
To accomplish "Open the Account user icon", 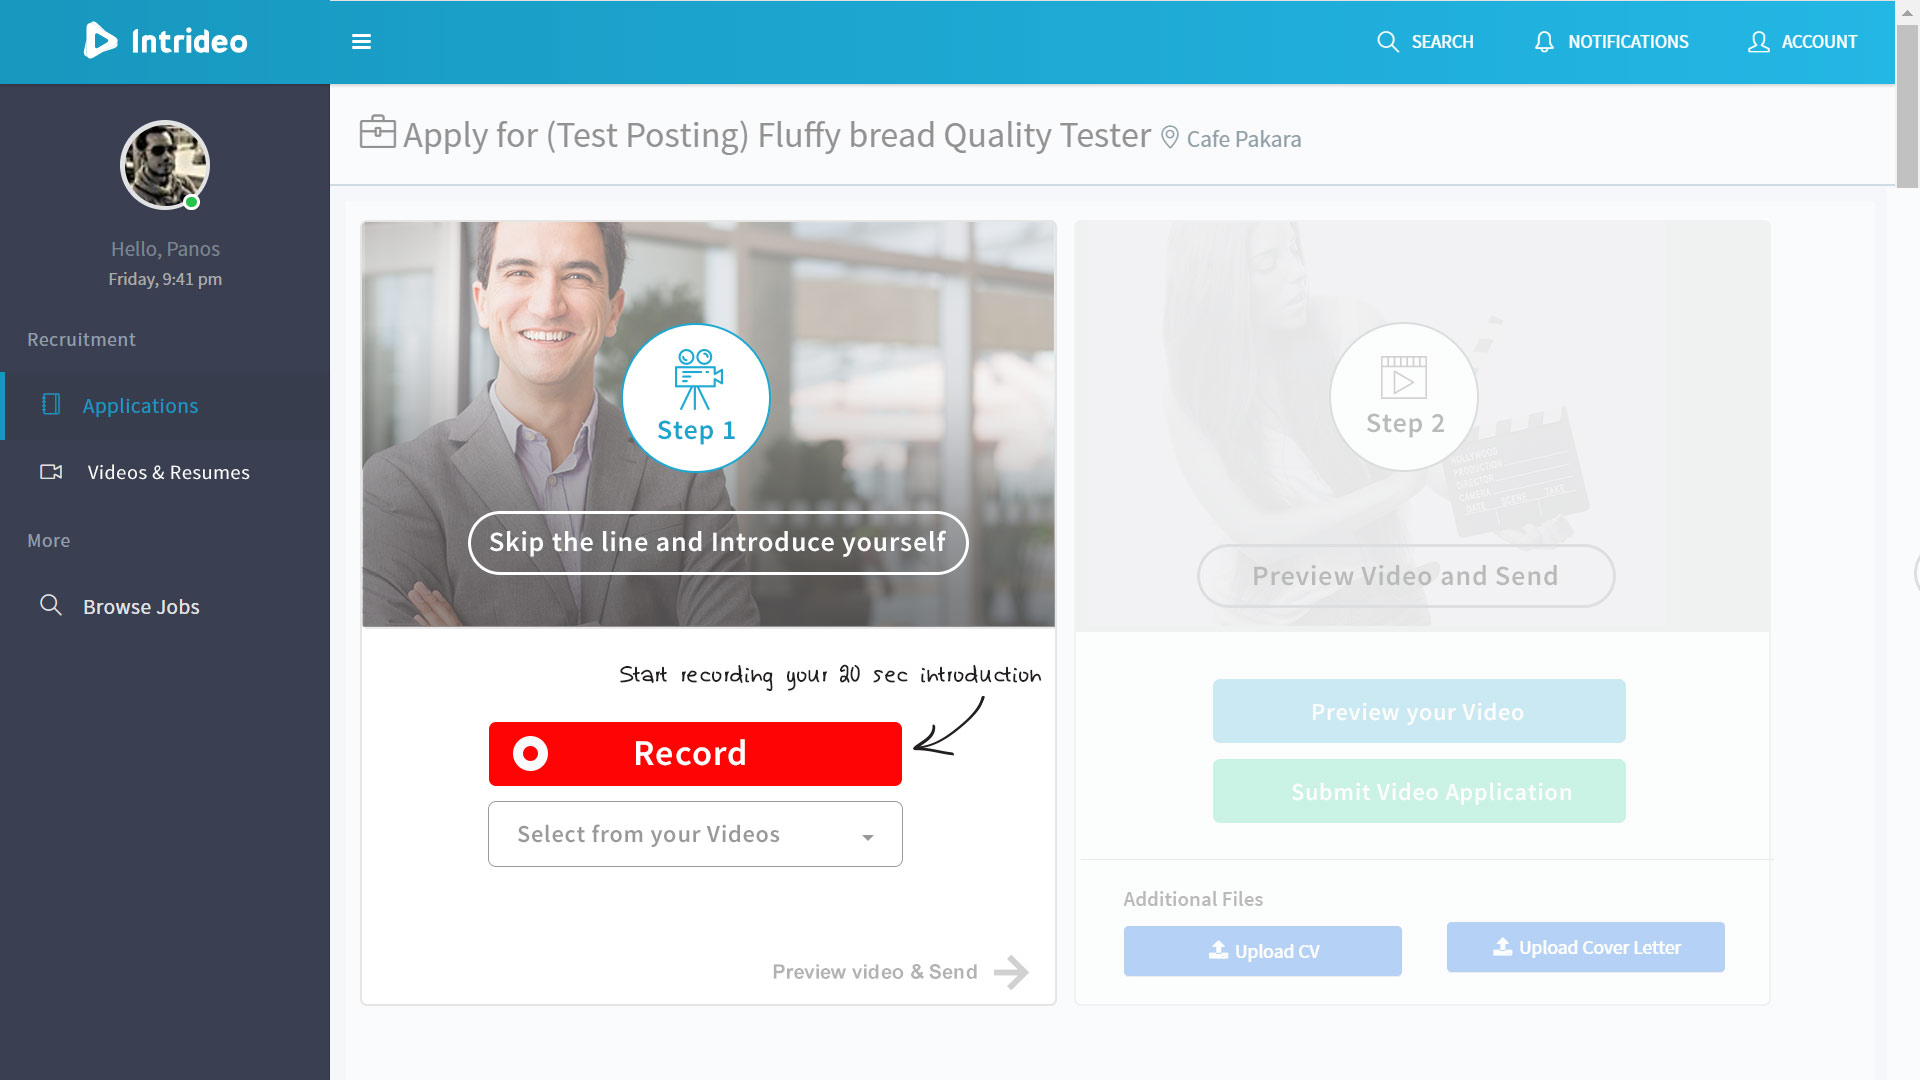I will [1758, 42].
